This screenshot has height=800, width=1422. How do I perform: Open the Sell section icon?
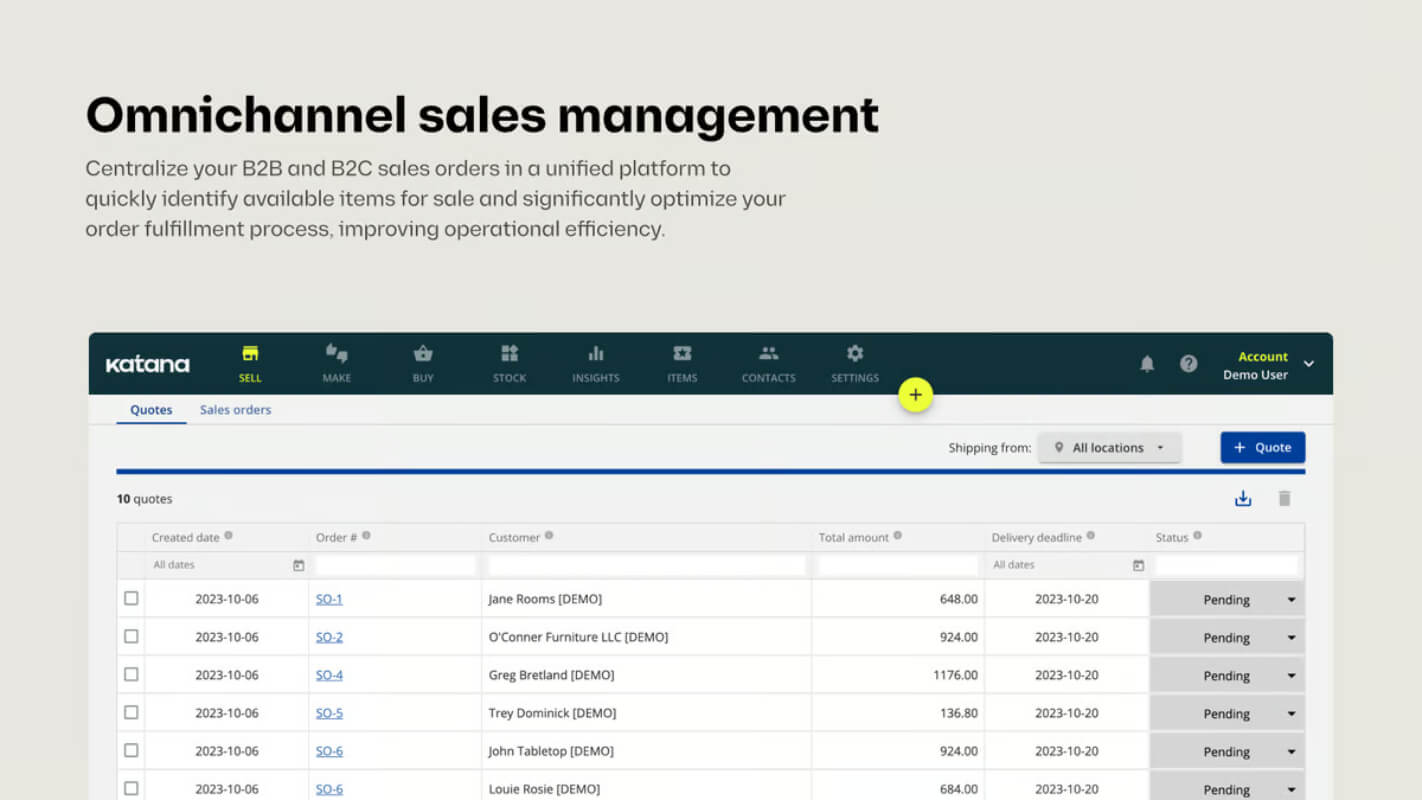tap(250, 353)
